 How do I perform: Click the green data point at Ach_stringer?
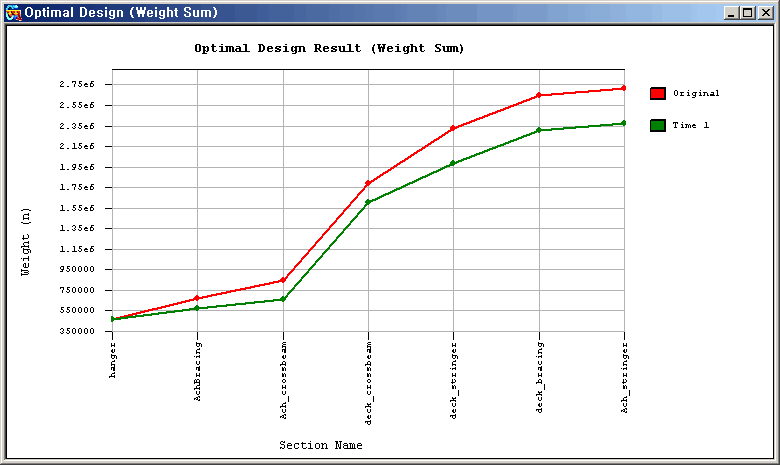click(624, 123)
